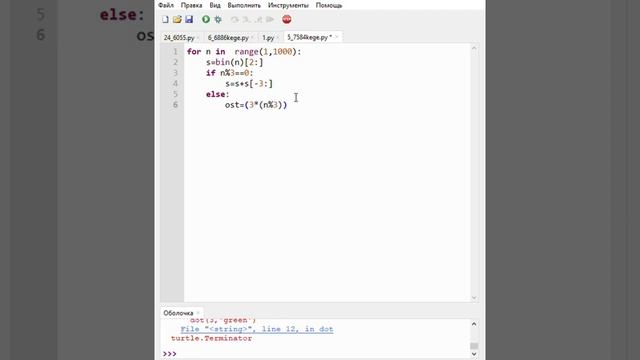Open the File "<string>", line 12 traceback link
Image resolution: width=640 pixels, height=360 pixels.
257,329
